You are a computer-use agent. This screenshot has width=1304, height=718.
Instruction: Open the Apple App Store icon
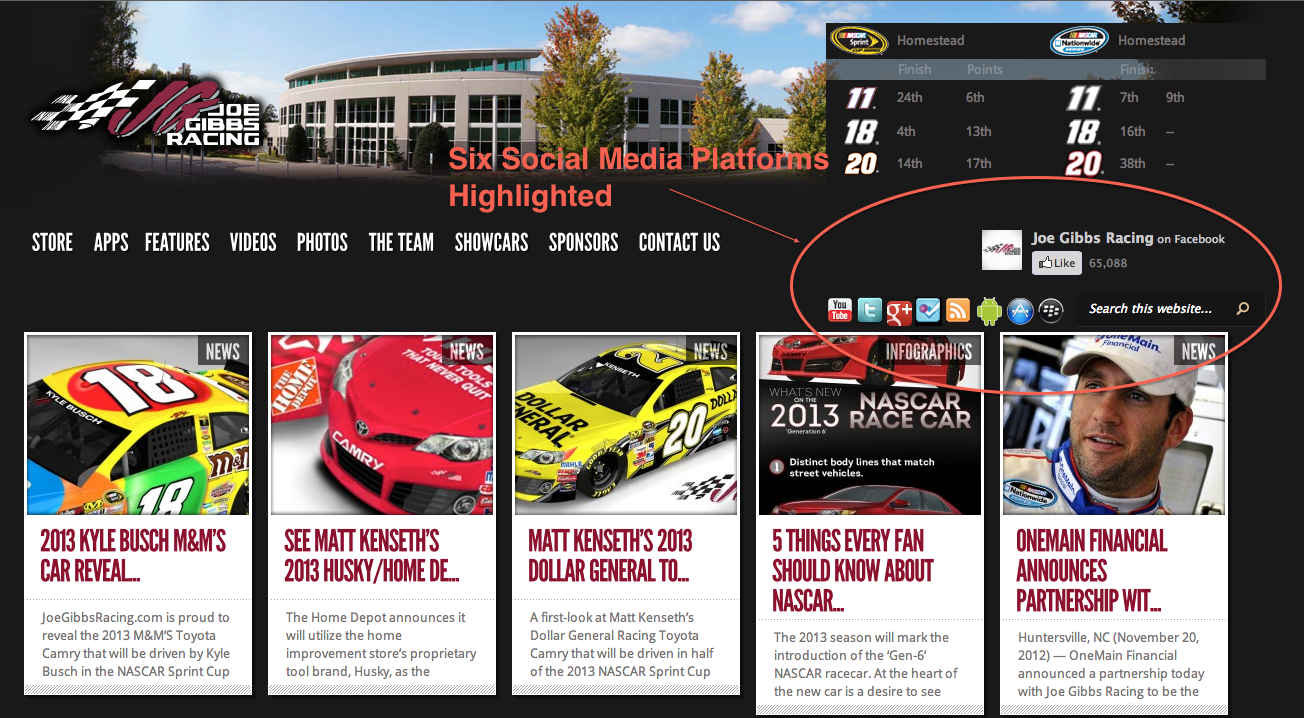[1019, 310]
